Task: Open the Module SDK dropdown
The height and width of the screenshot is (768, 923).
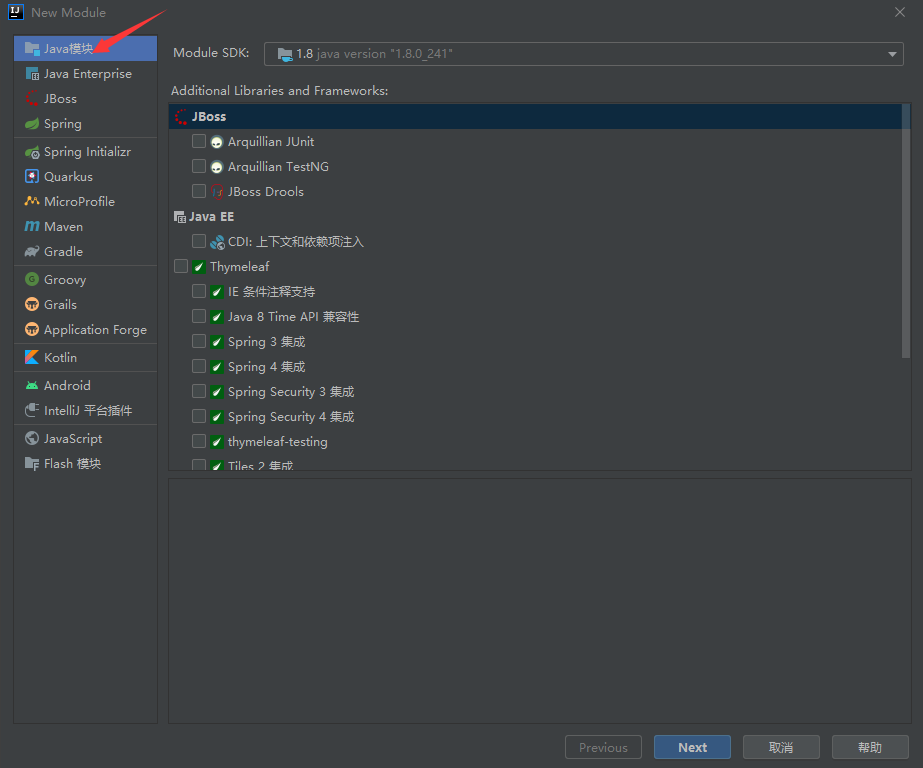Action: 583,54
